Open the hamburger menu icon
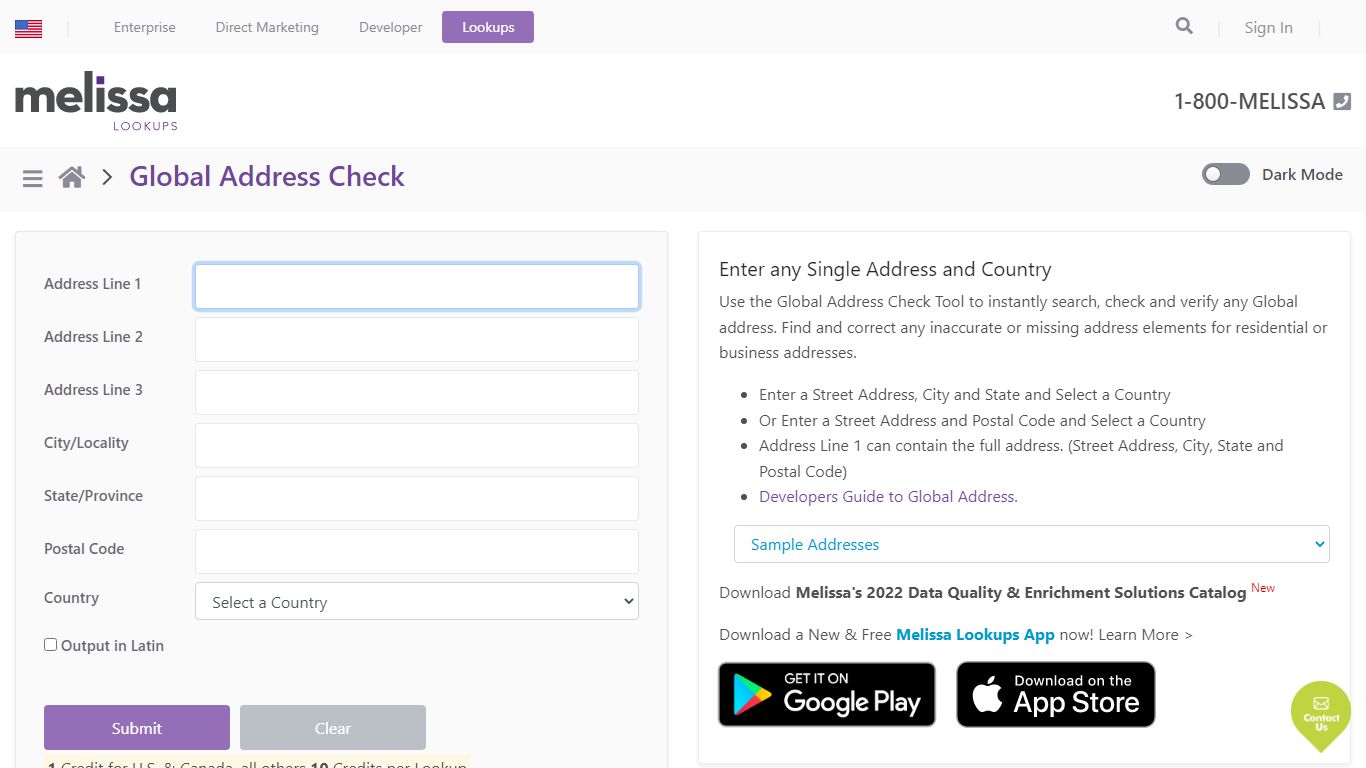The width and height of the screenshot is (1366, 768). click(x=33, y=179)
